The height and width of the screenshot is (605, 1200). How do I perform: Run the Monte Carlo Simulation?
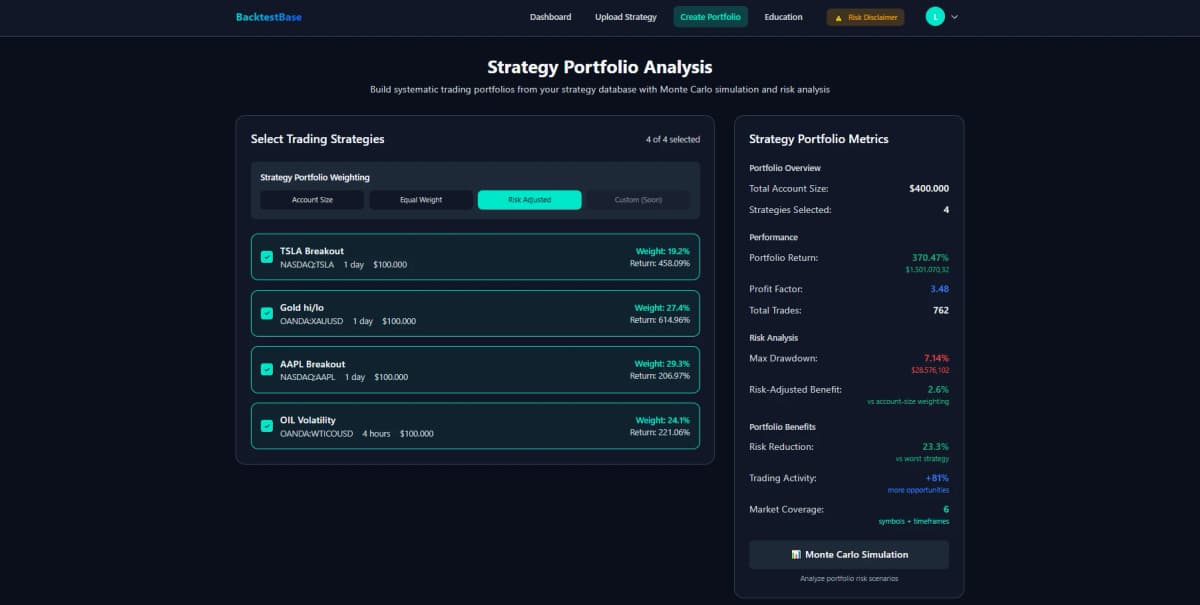click(848, 554)
